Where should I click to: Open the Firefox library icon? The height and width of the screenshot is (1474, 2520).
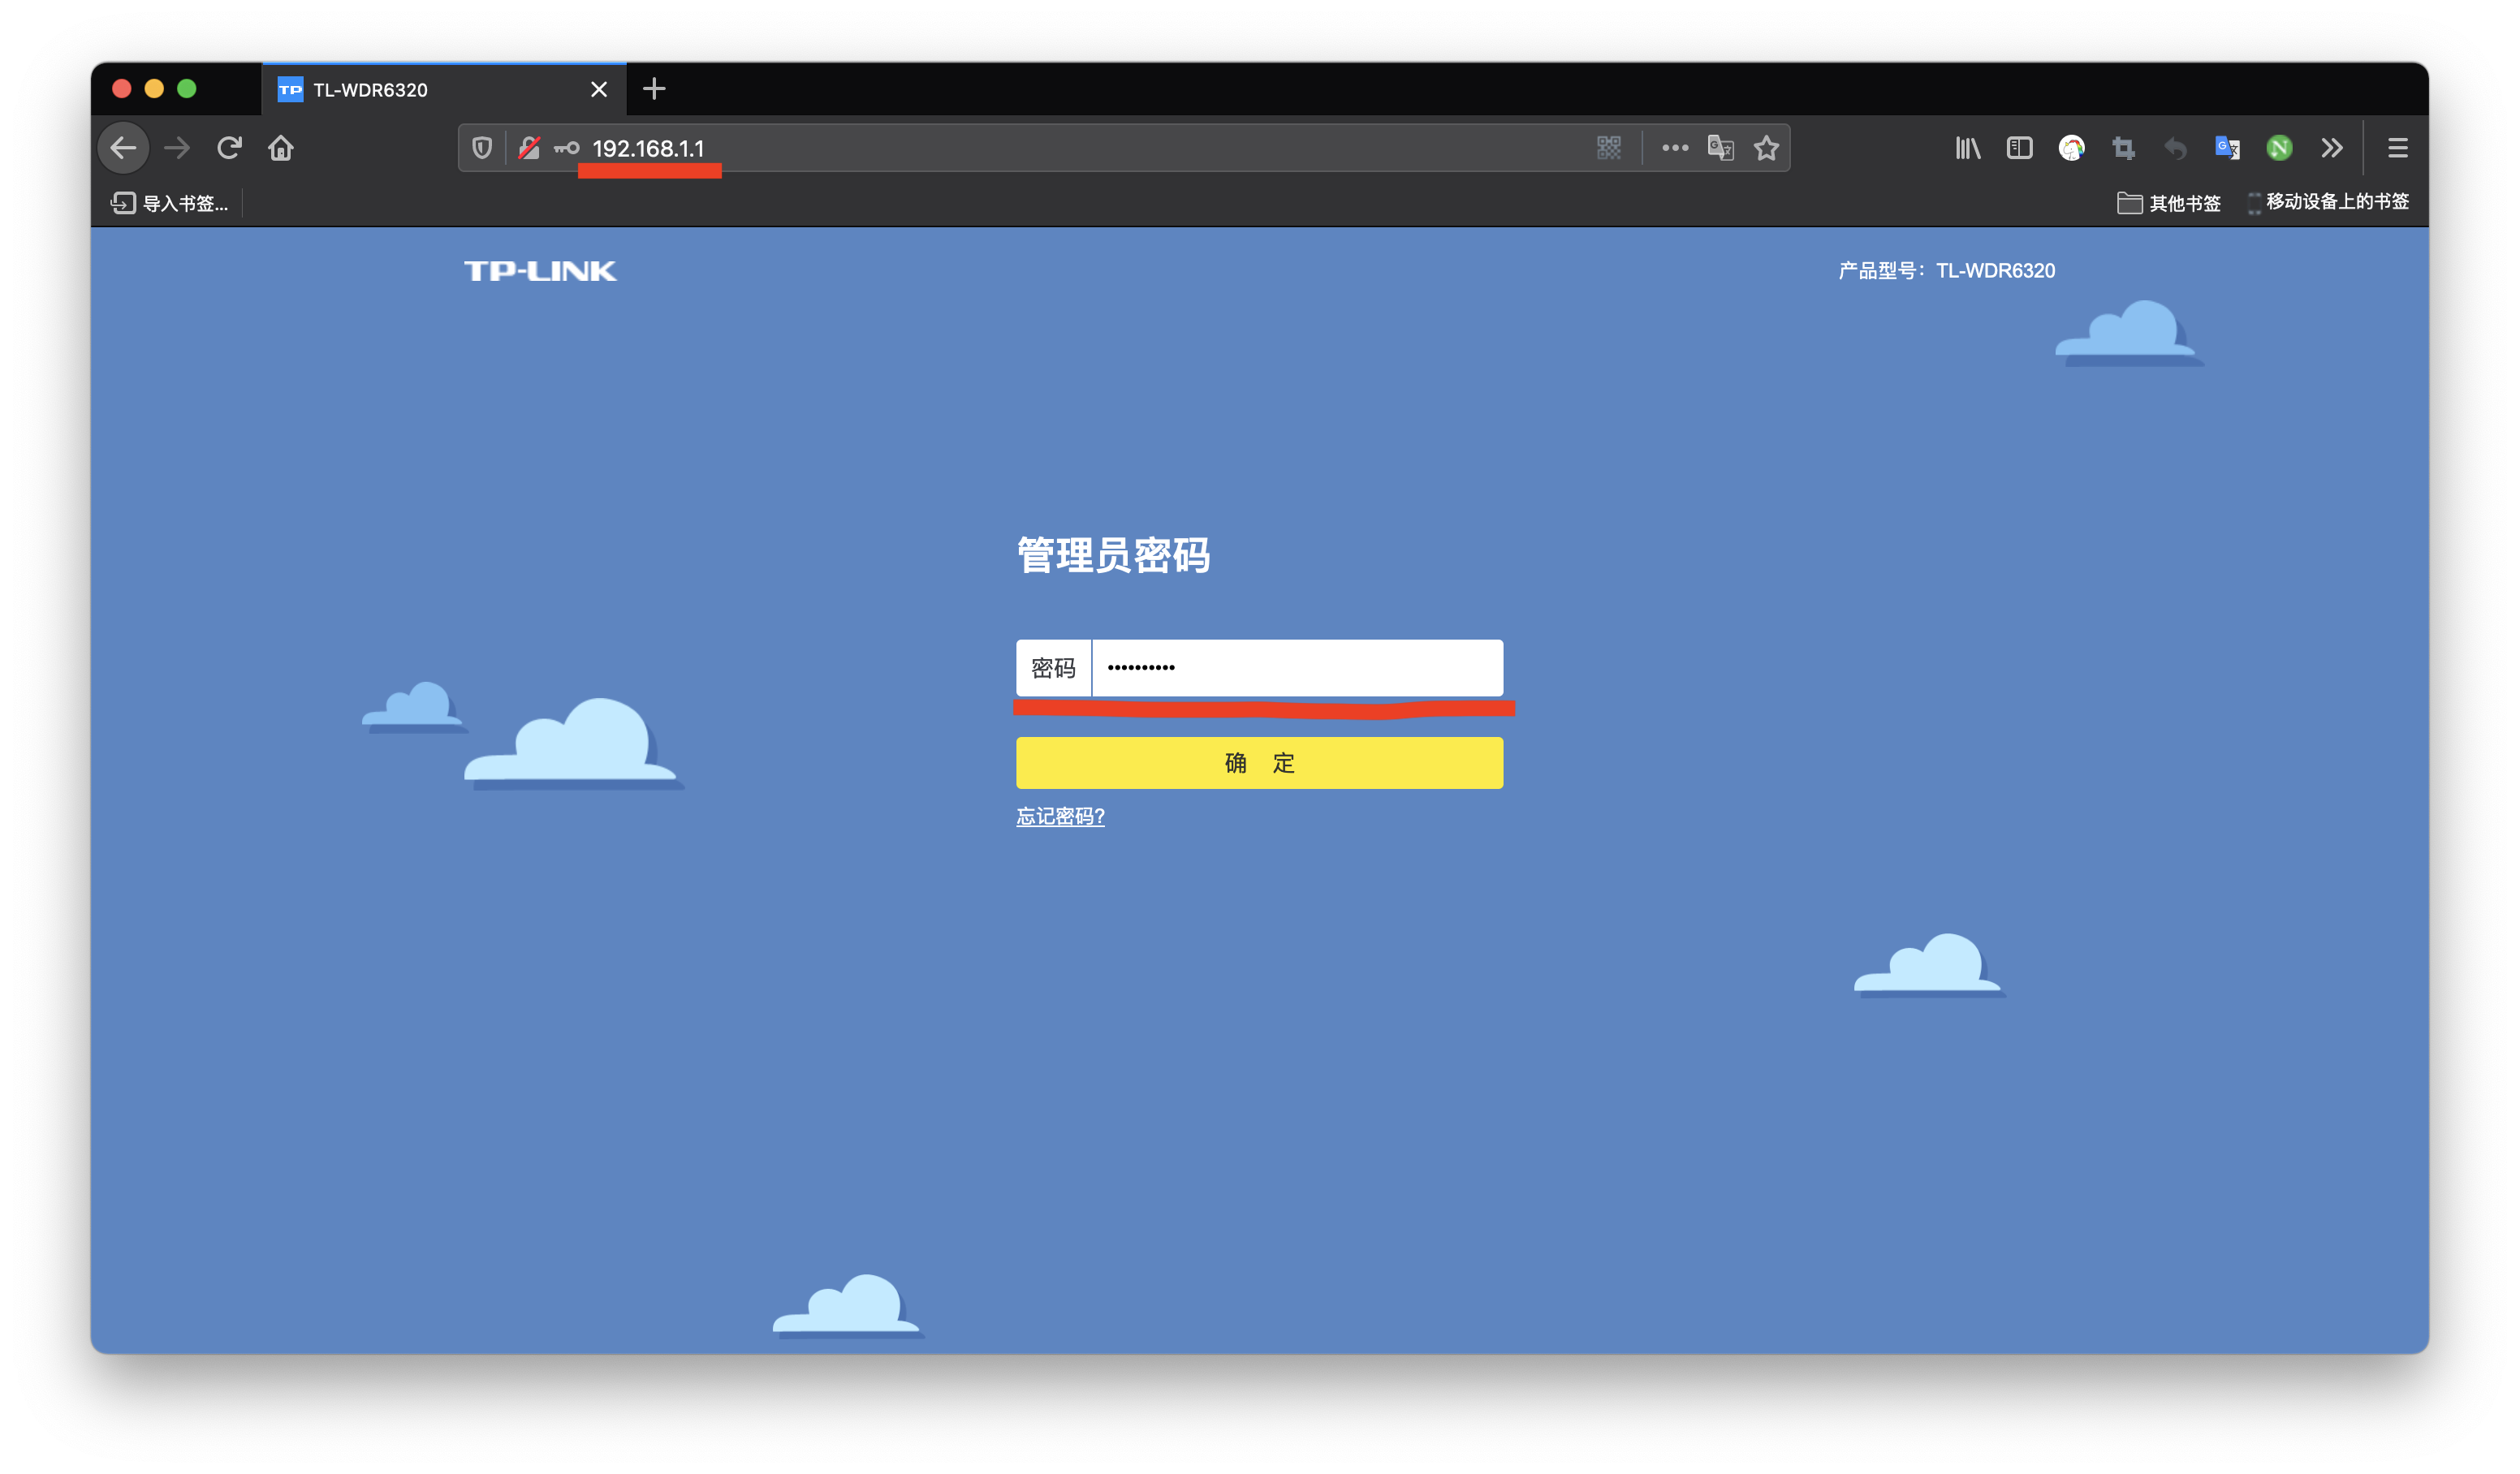point(1967,148)
